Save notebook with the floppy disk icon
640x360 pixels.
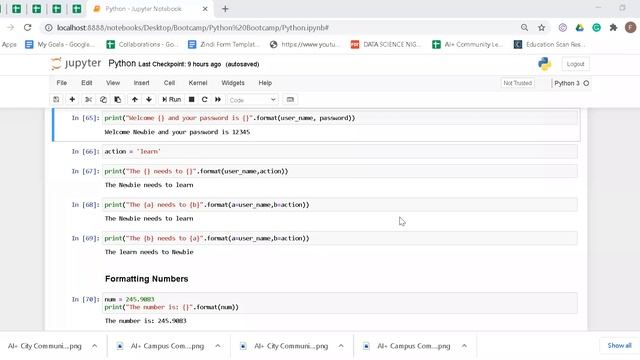coord(56,100)
